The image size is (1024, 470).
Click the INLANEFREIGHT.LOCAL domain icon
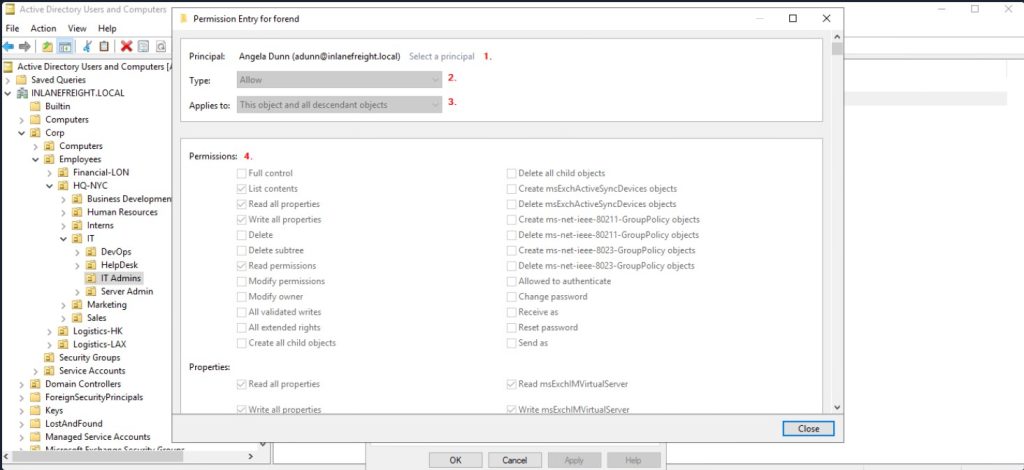pos(23,93)
